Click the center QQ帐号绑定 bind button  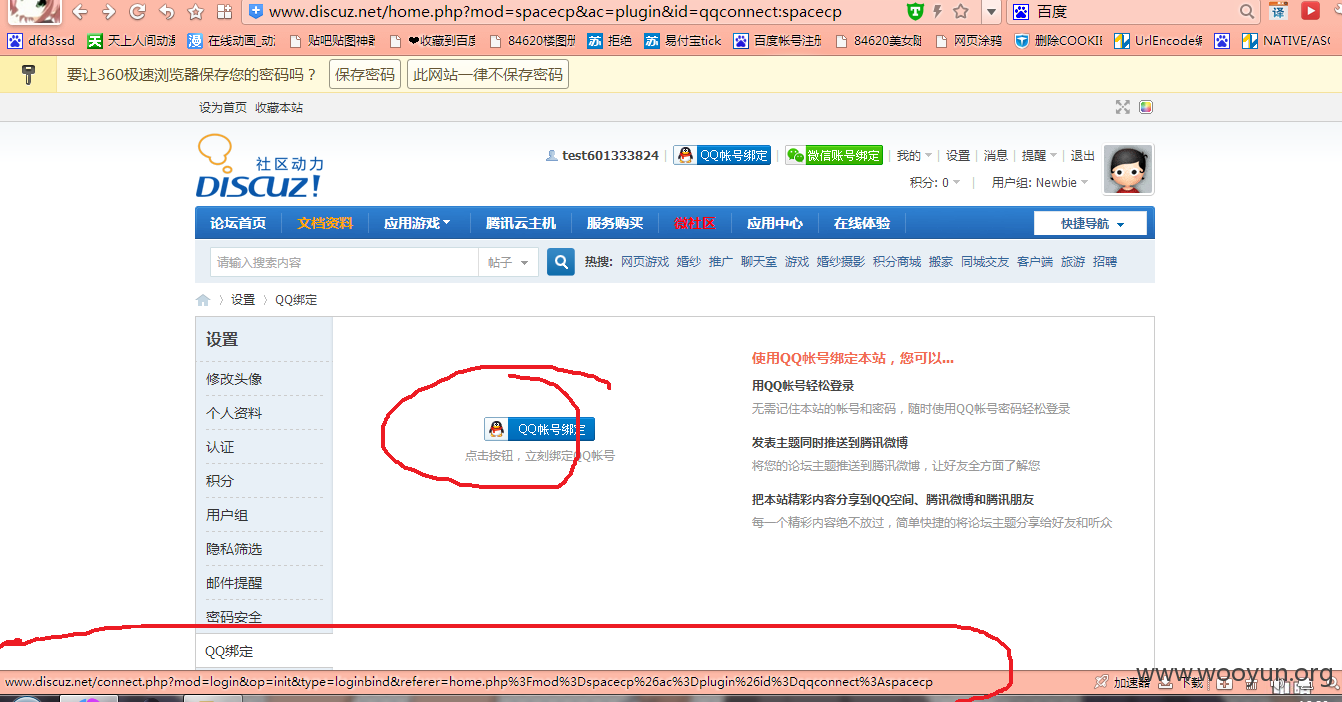[540, 429]
